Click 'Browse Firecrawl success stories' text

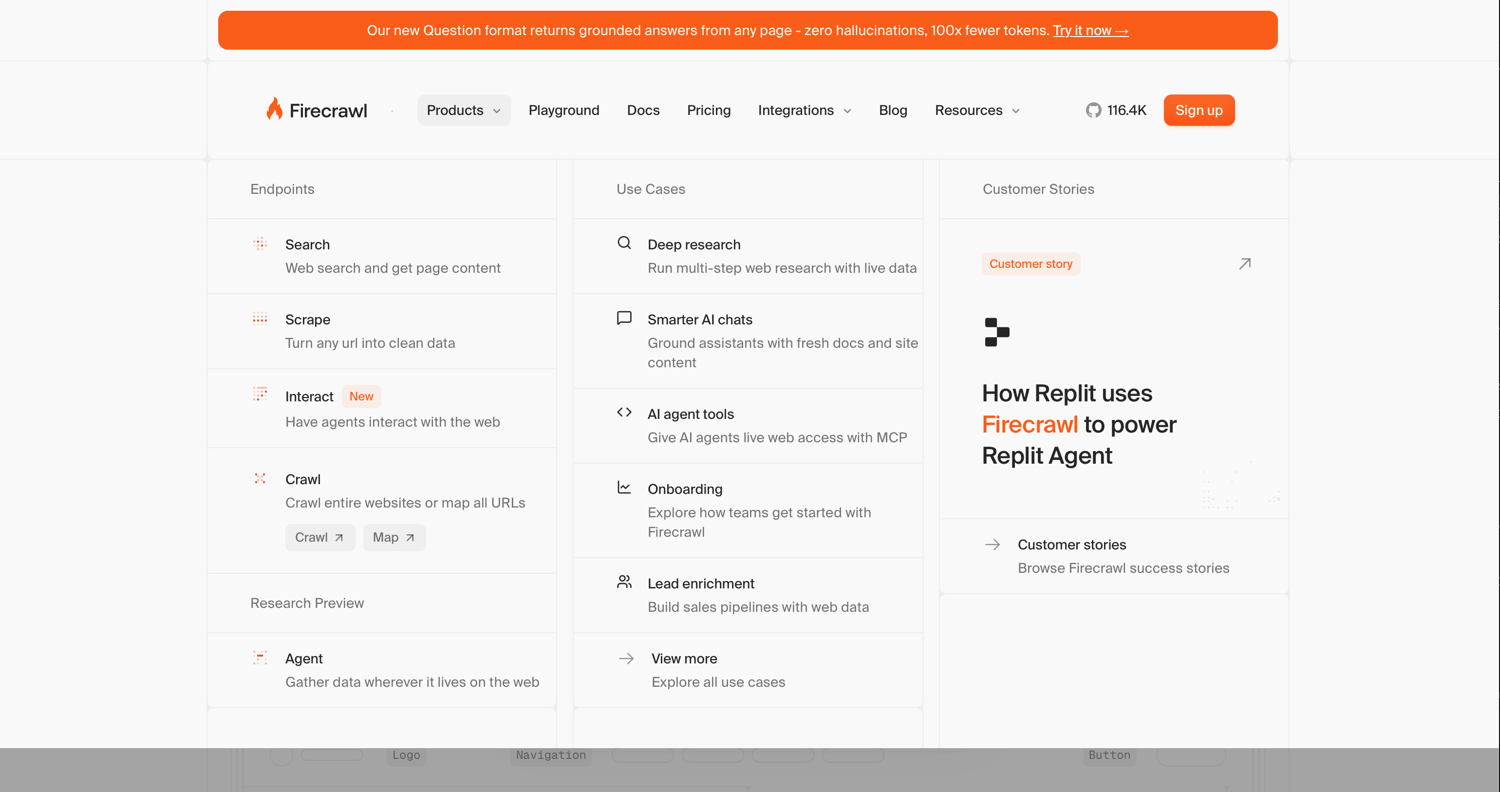[1124, 568]
